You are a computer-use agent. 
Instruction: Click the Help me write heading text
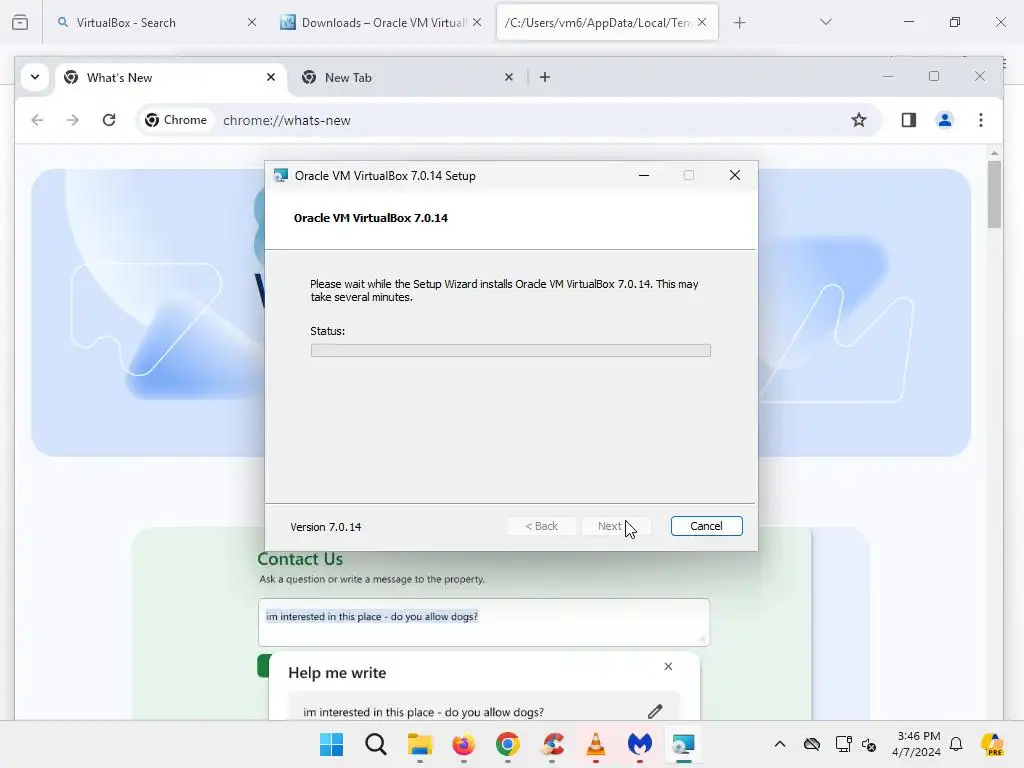point(337,673)
